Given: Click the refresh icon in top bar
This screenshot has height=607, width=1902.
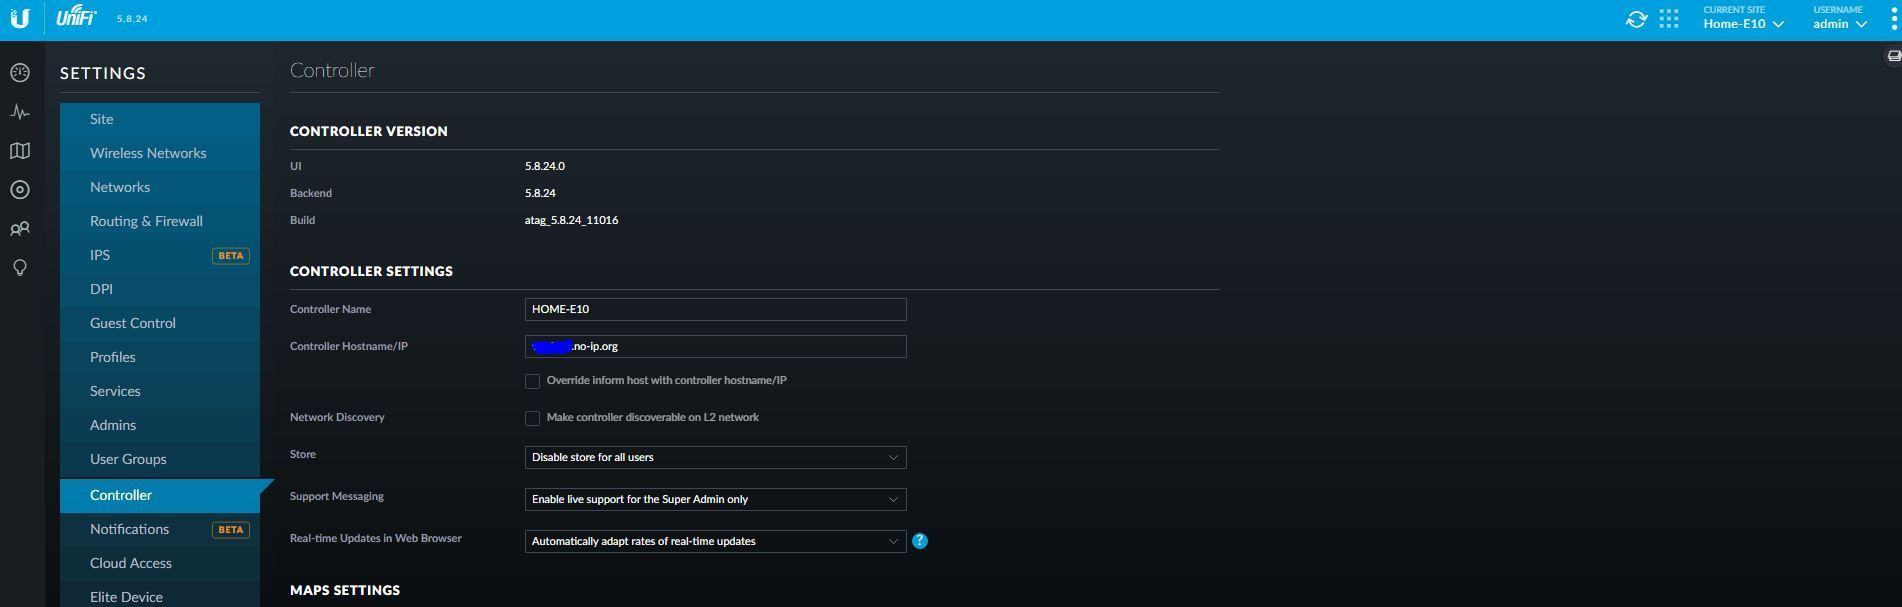Looking at the screenshot, I should (x=1636, y=19).
